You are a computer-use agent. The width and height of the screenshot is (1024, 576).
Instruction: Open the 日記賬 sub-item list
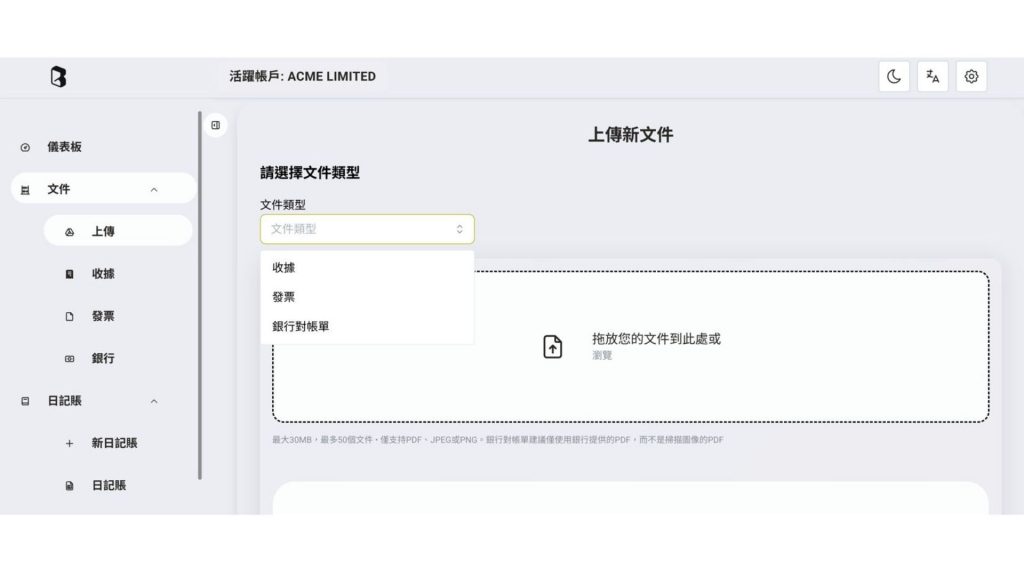(108, 485)
